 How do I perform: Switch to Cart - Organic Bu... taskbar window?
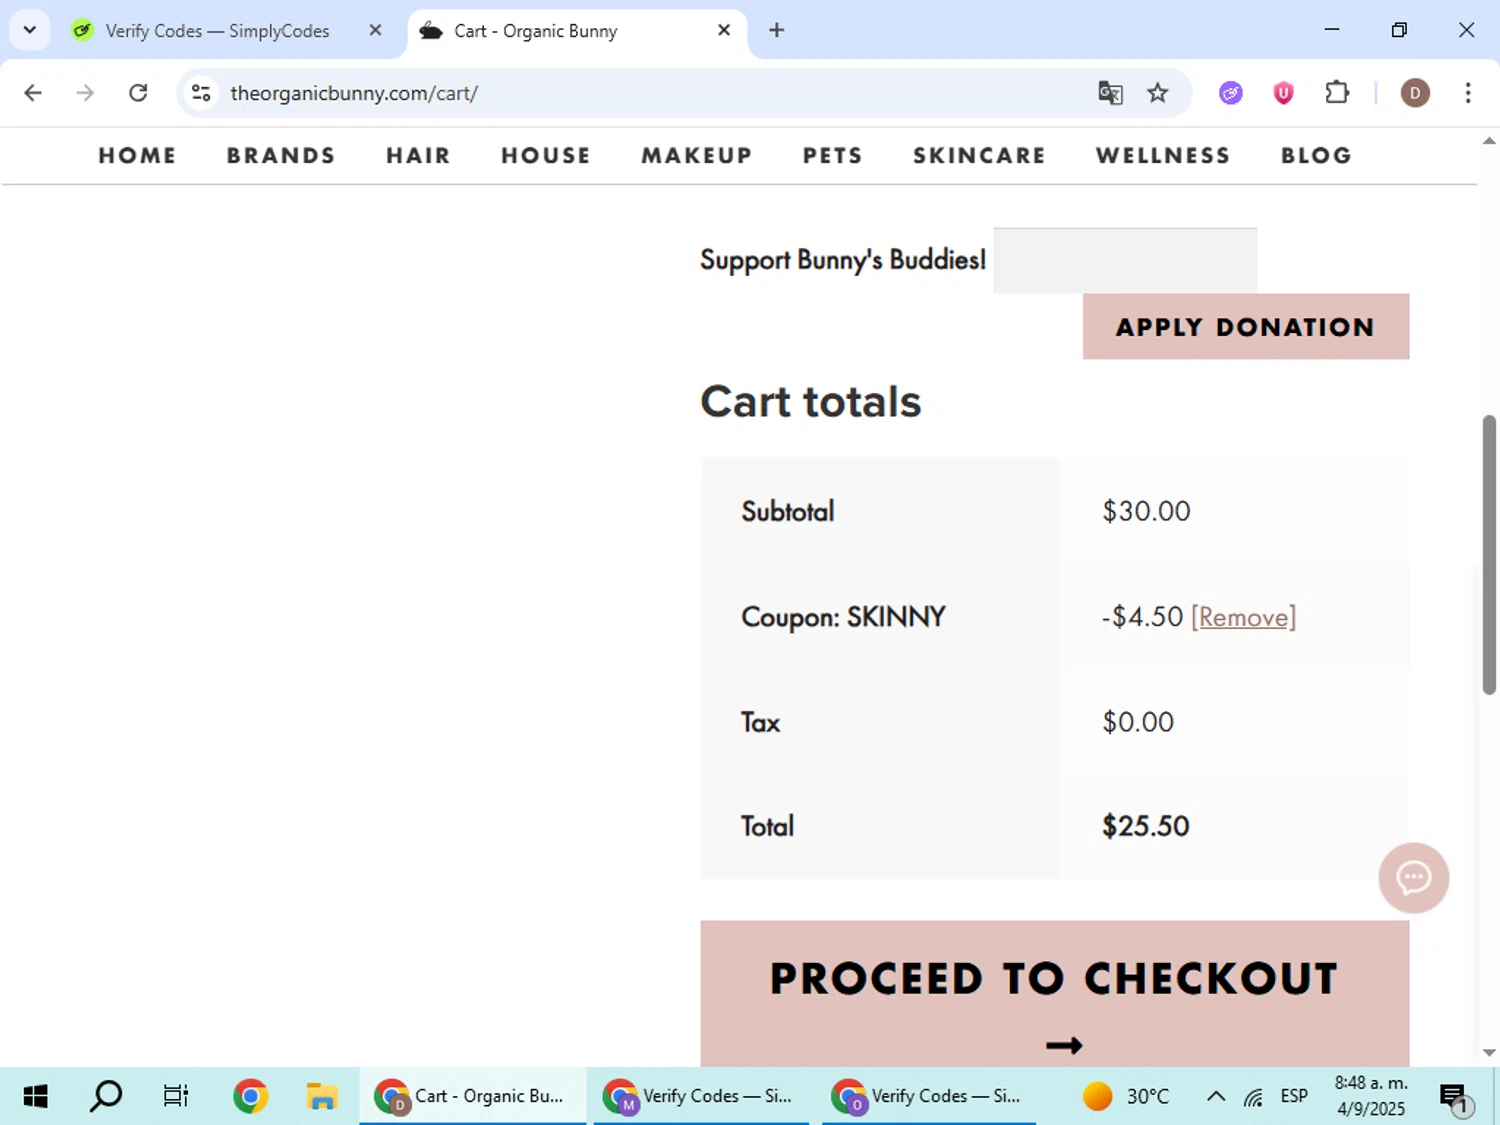[x=472, y=1096]
